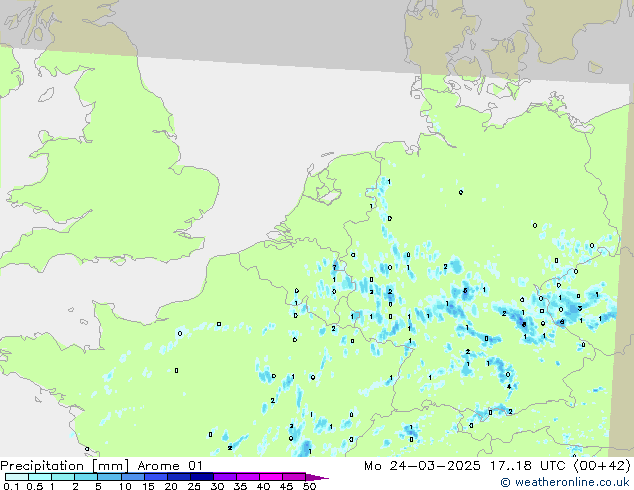Click the legend scale label "45"
This screenshot has width=634, height=490.
click(286, 486)
